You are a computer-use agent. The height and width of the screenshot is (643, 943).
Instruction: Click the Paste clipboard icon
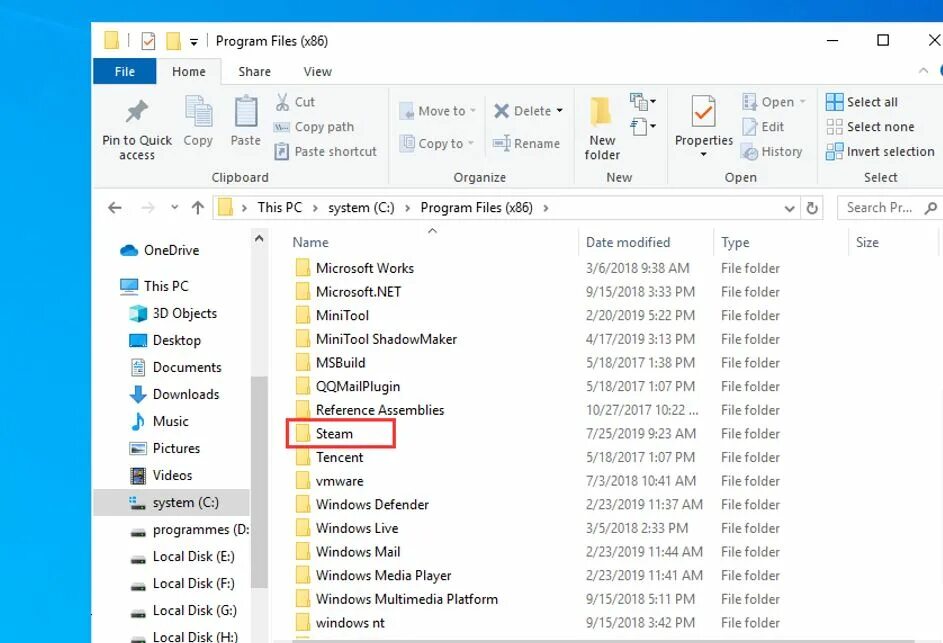tap(246, 112)
